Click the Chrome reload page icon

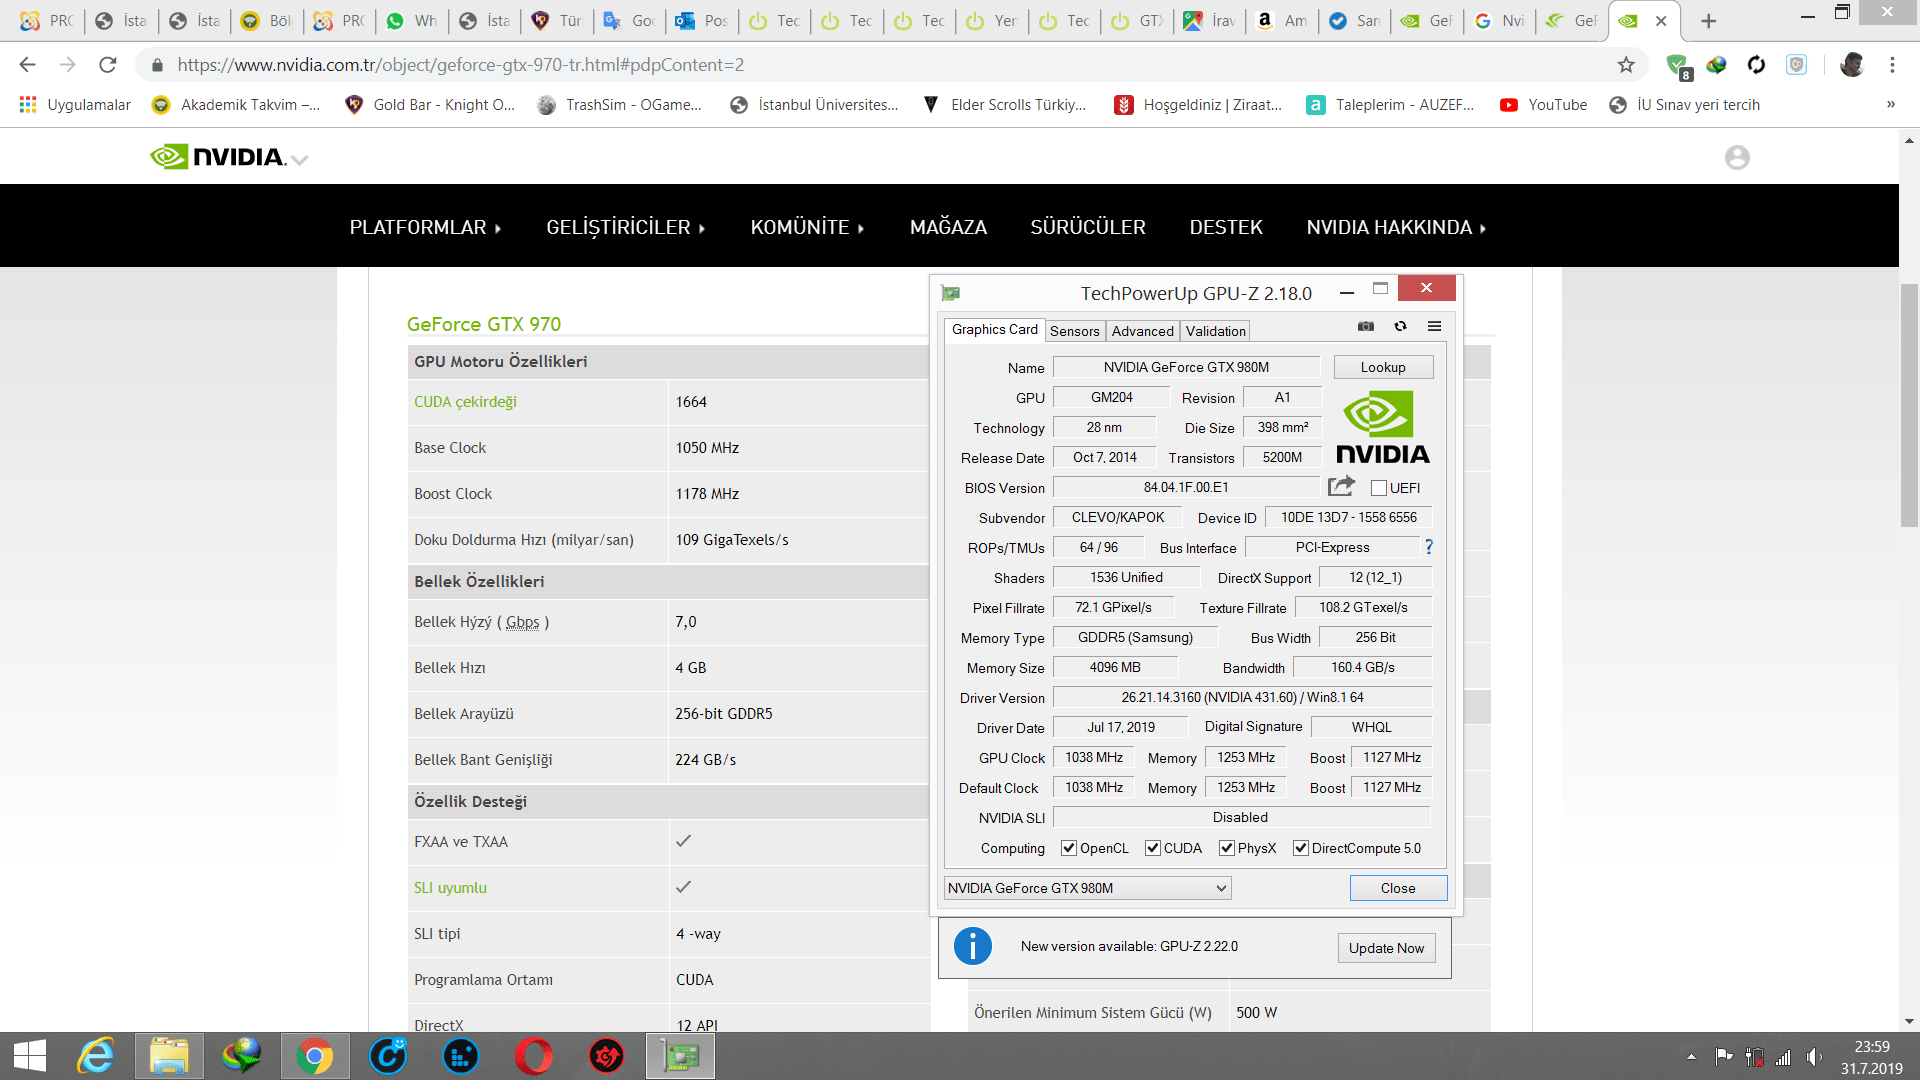pyautogui.click(x=108, y=65)
